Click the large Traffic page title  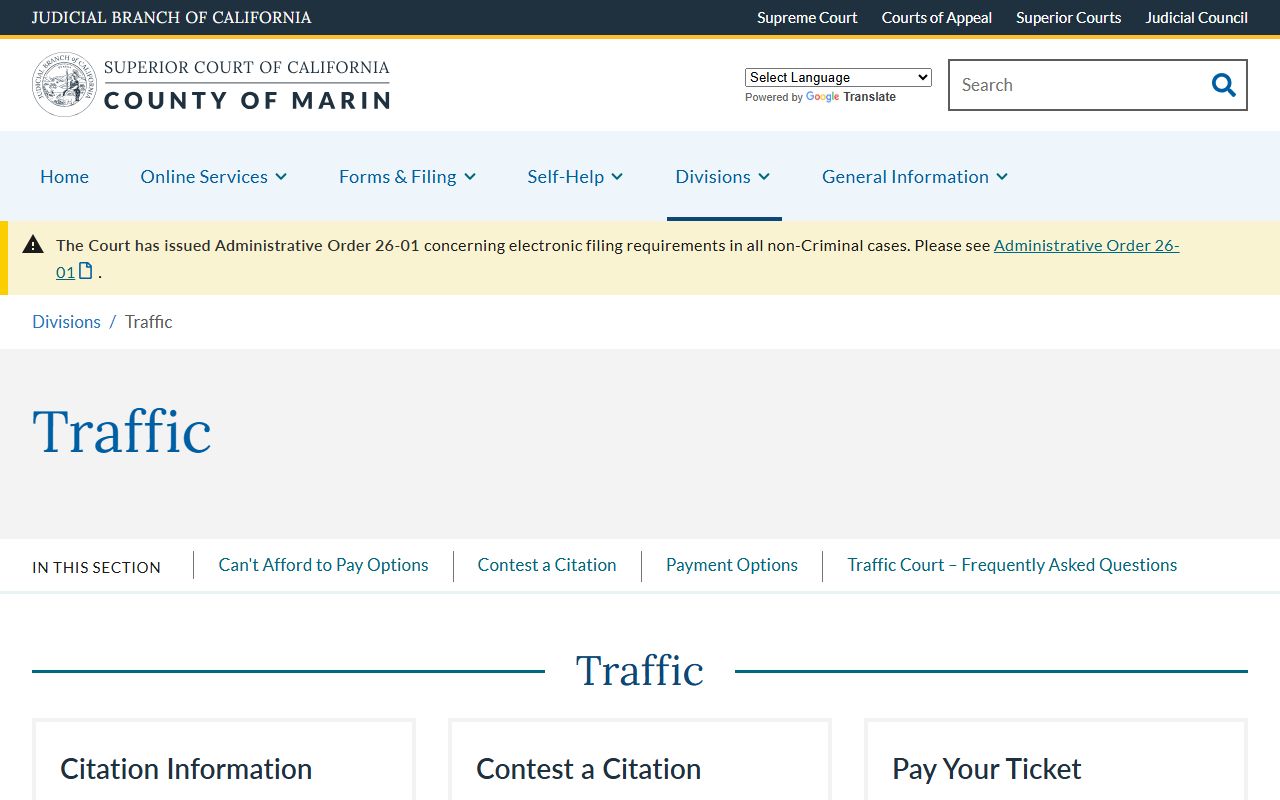pos(122,432)
